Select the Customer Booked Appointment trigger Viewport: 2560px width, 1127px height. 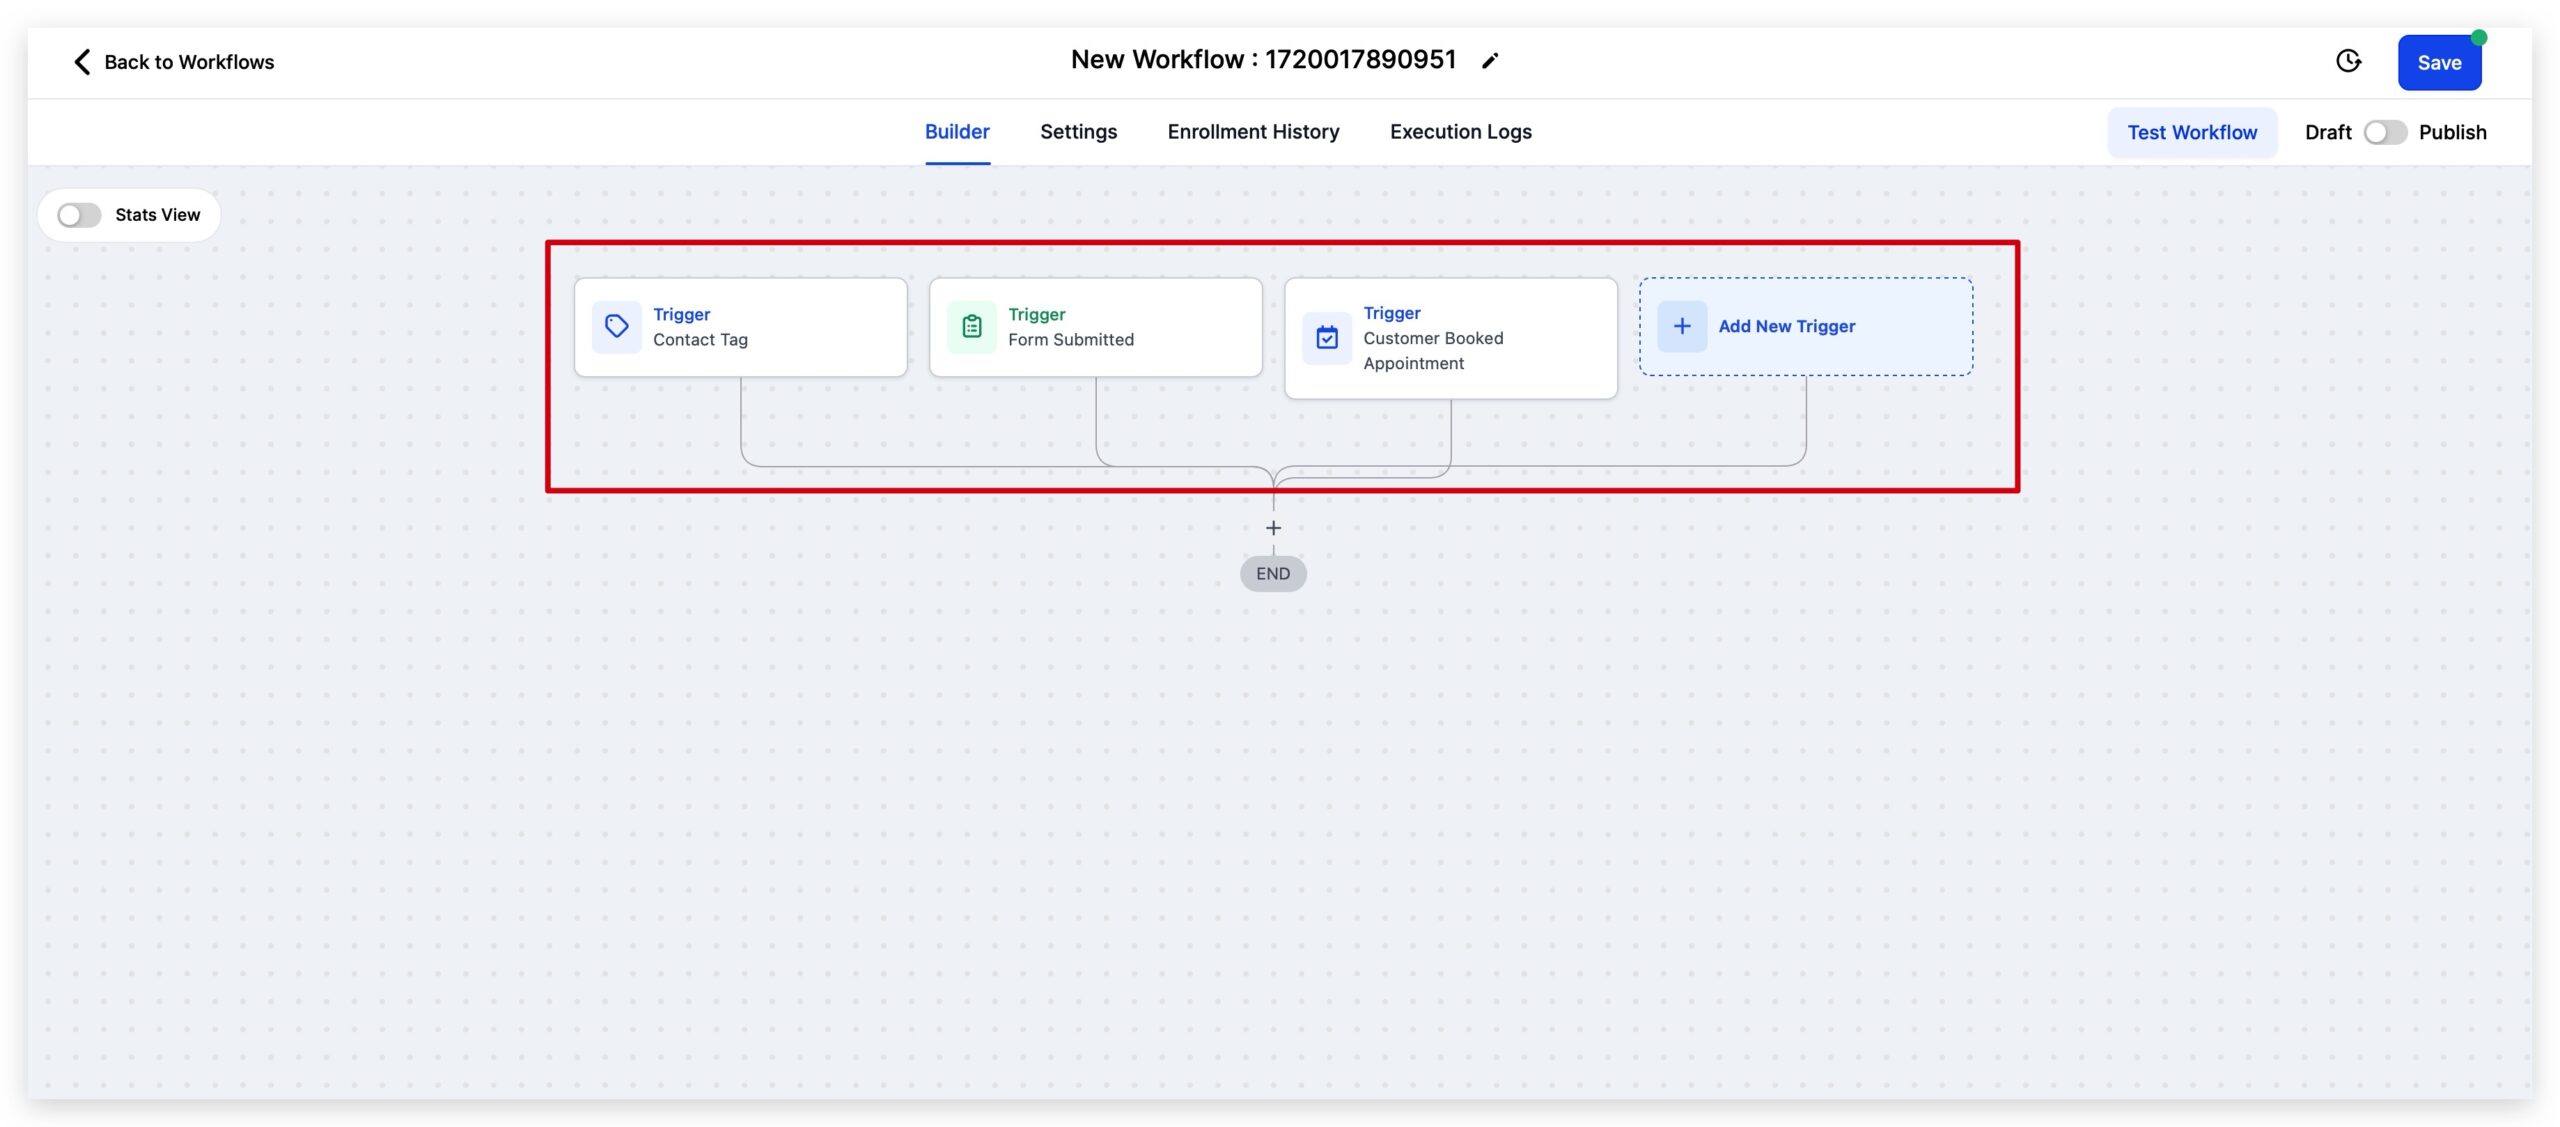1450,338
